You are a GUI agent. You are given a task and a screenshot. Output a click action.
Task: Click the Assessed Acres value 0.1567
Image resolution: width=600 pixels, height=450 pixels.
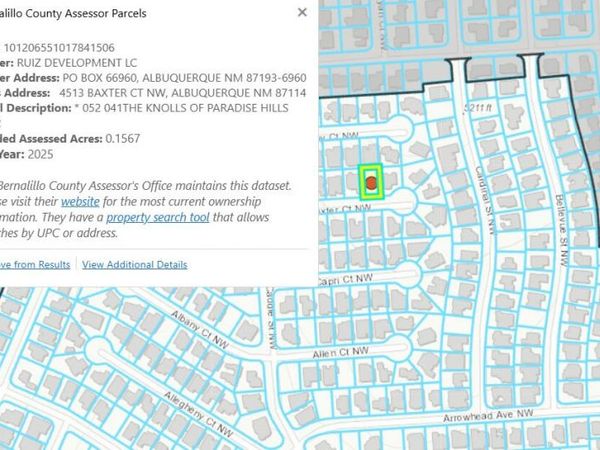[125, 139]
